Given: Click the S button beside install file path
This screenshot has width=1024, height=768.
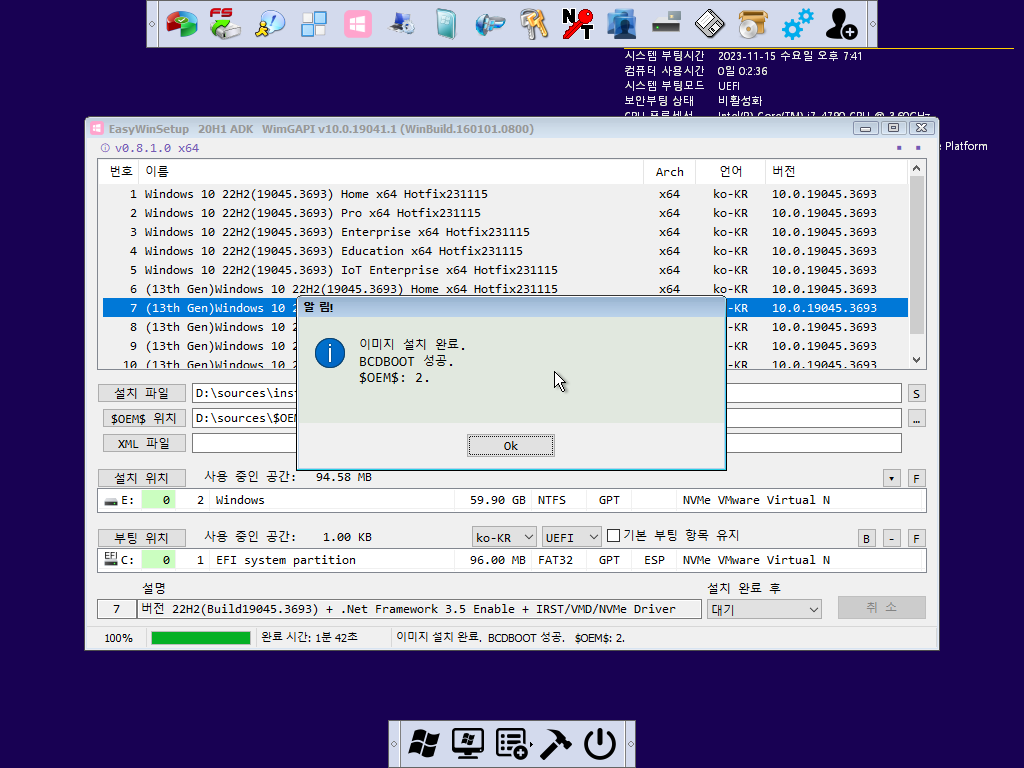Looking at the screenshot, I should [x=916, y=393].
